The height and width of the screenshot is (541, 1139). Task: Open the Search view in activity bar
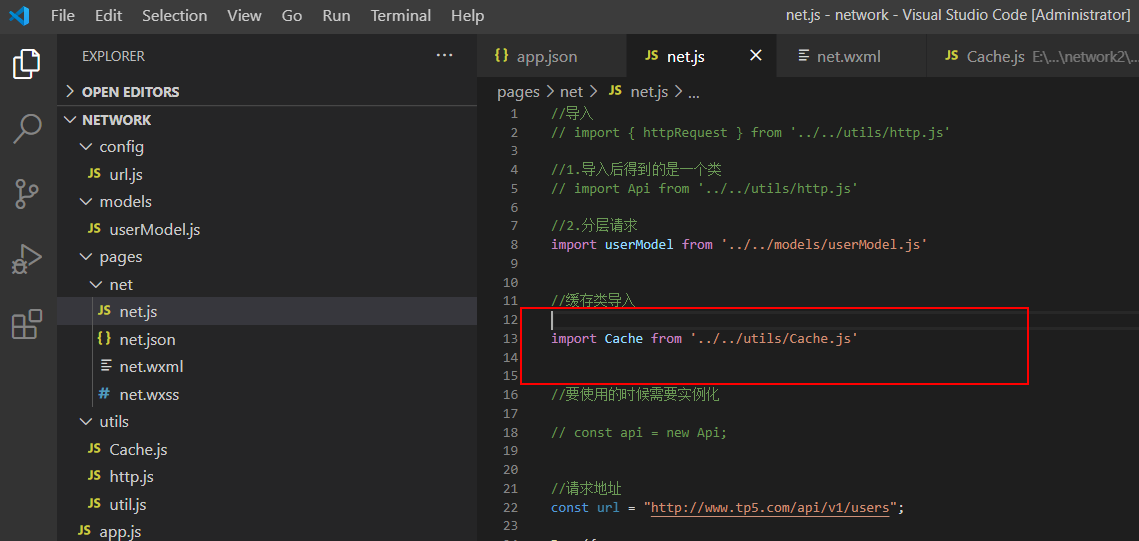28,129
